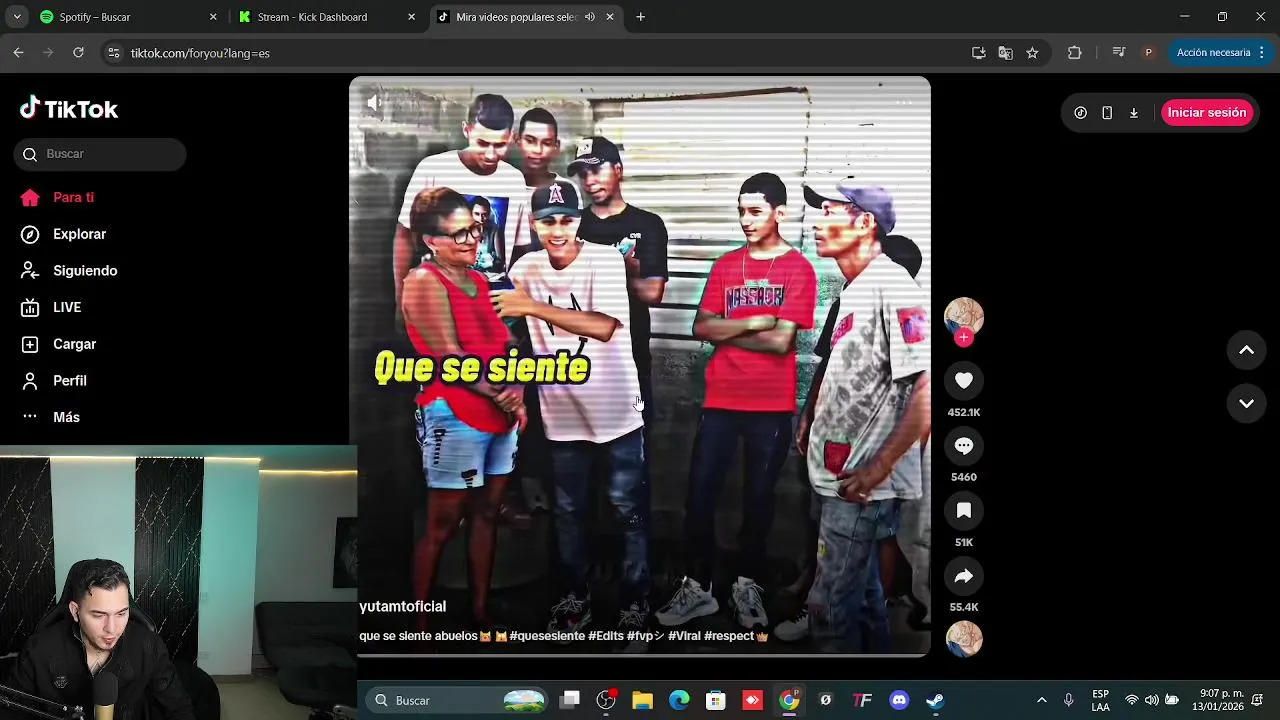The height and width of the screenshot is (720, 1280).
Task: Open the Chrome profile P avatar
Action: [x=1149, y=53]
